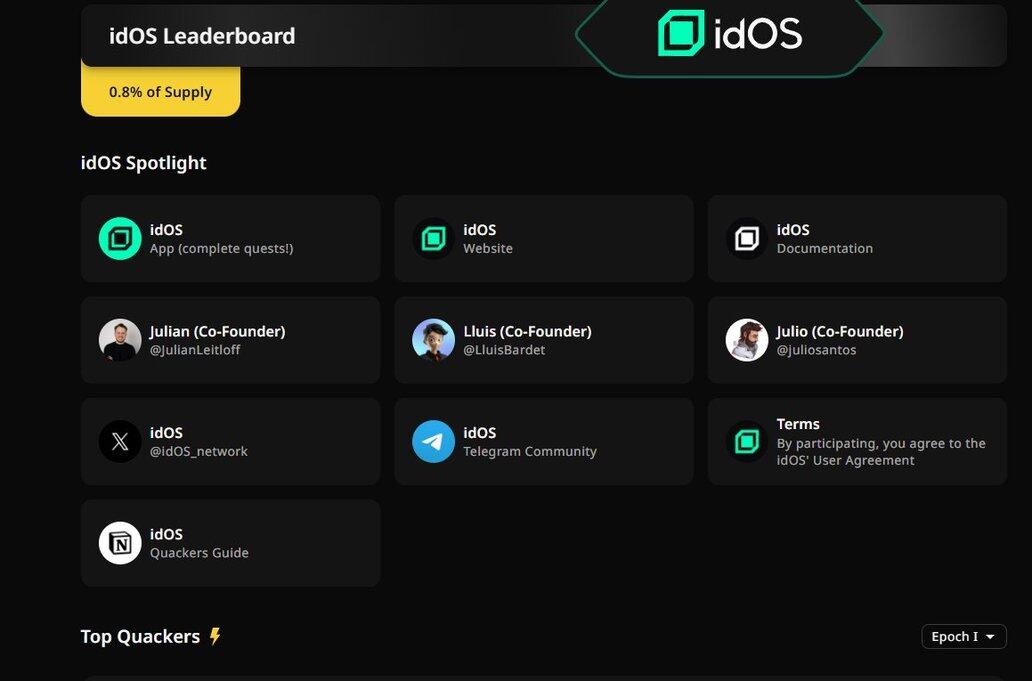This screenshot has width=1032, height=681.
Task: Click the Telegram paper-plane icon
Action: point(433,441)
